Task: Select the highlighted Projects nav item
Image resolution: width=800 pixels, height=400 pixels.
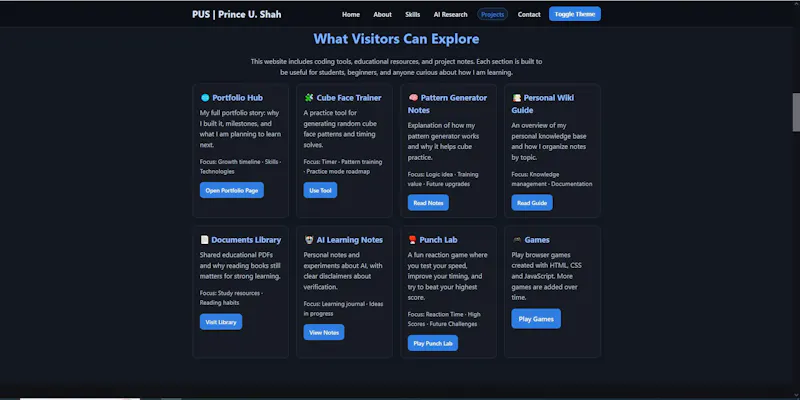Action: click(492, 14)
